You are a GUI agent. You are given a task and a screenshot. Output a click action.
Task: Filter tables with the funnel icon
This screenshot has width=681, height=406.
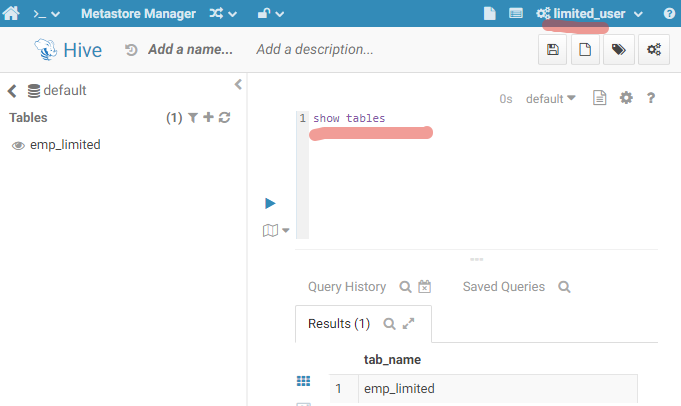193,118
